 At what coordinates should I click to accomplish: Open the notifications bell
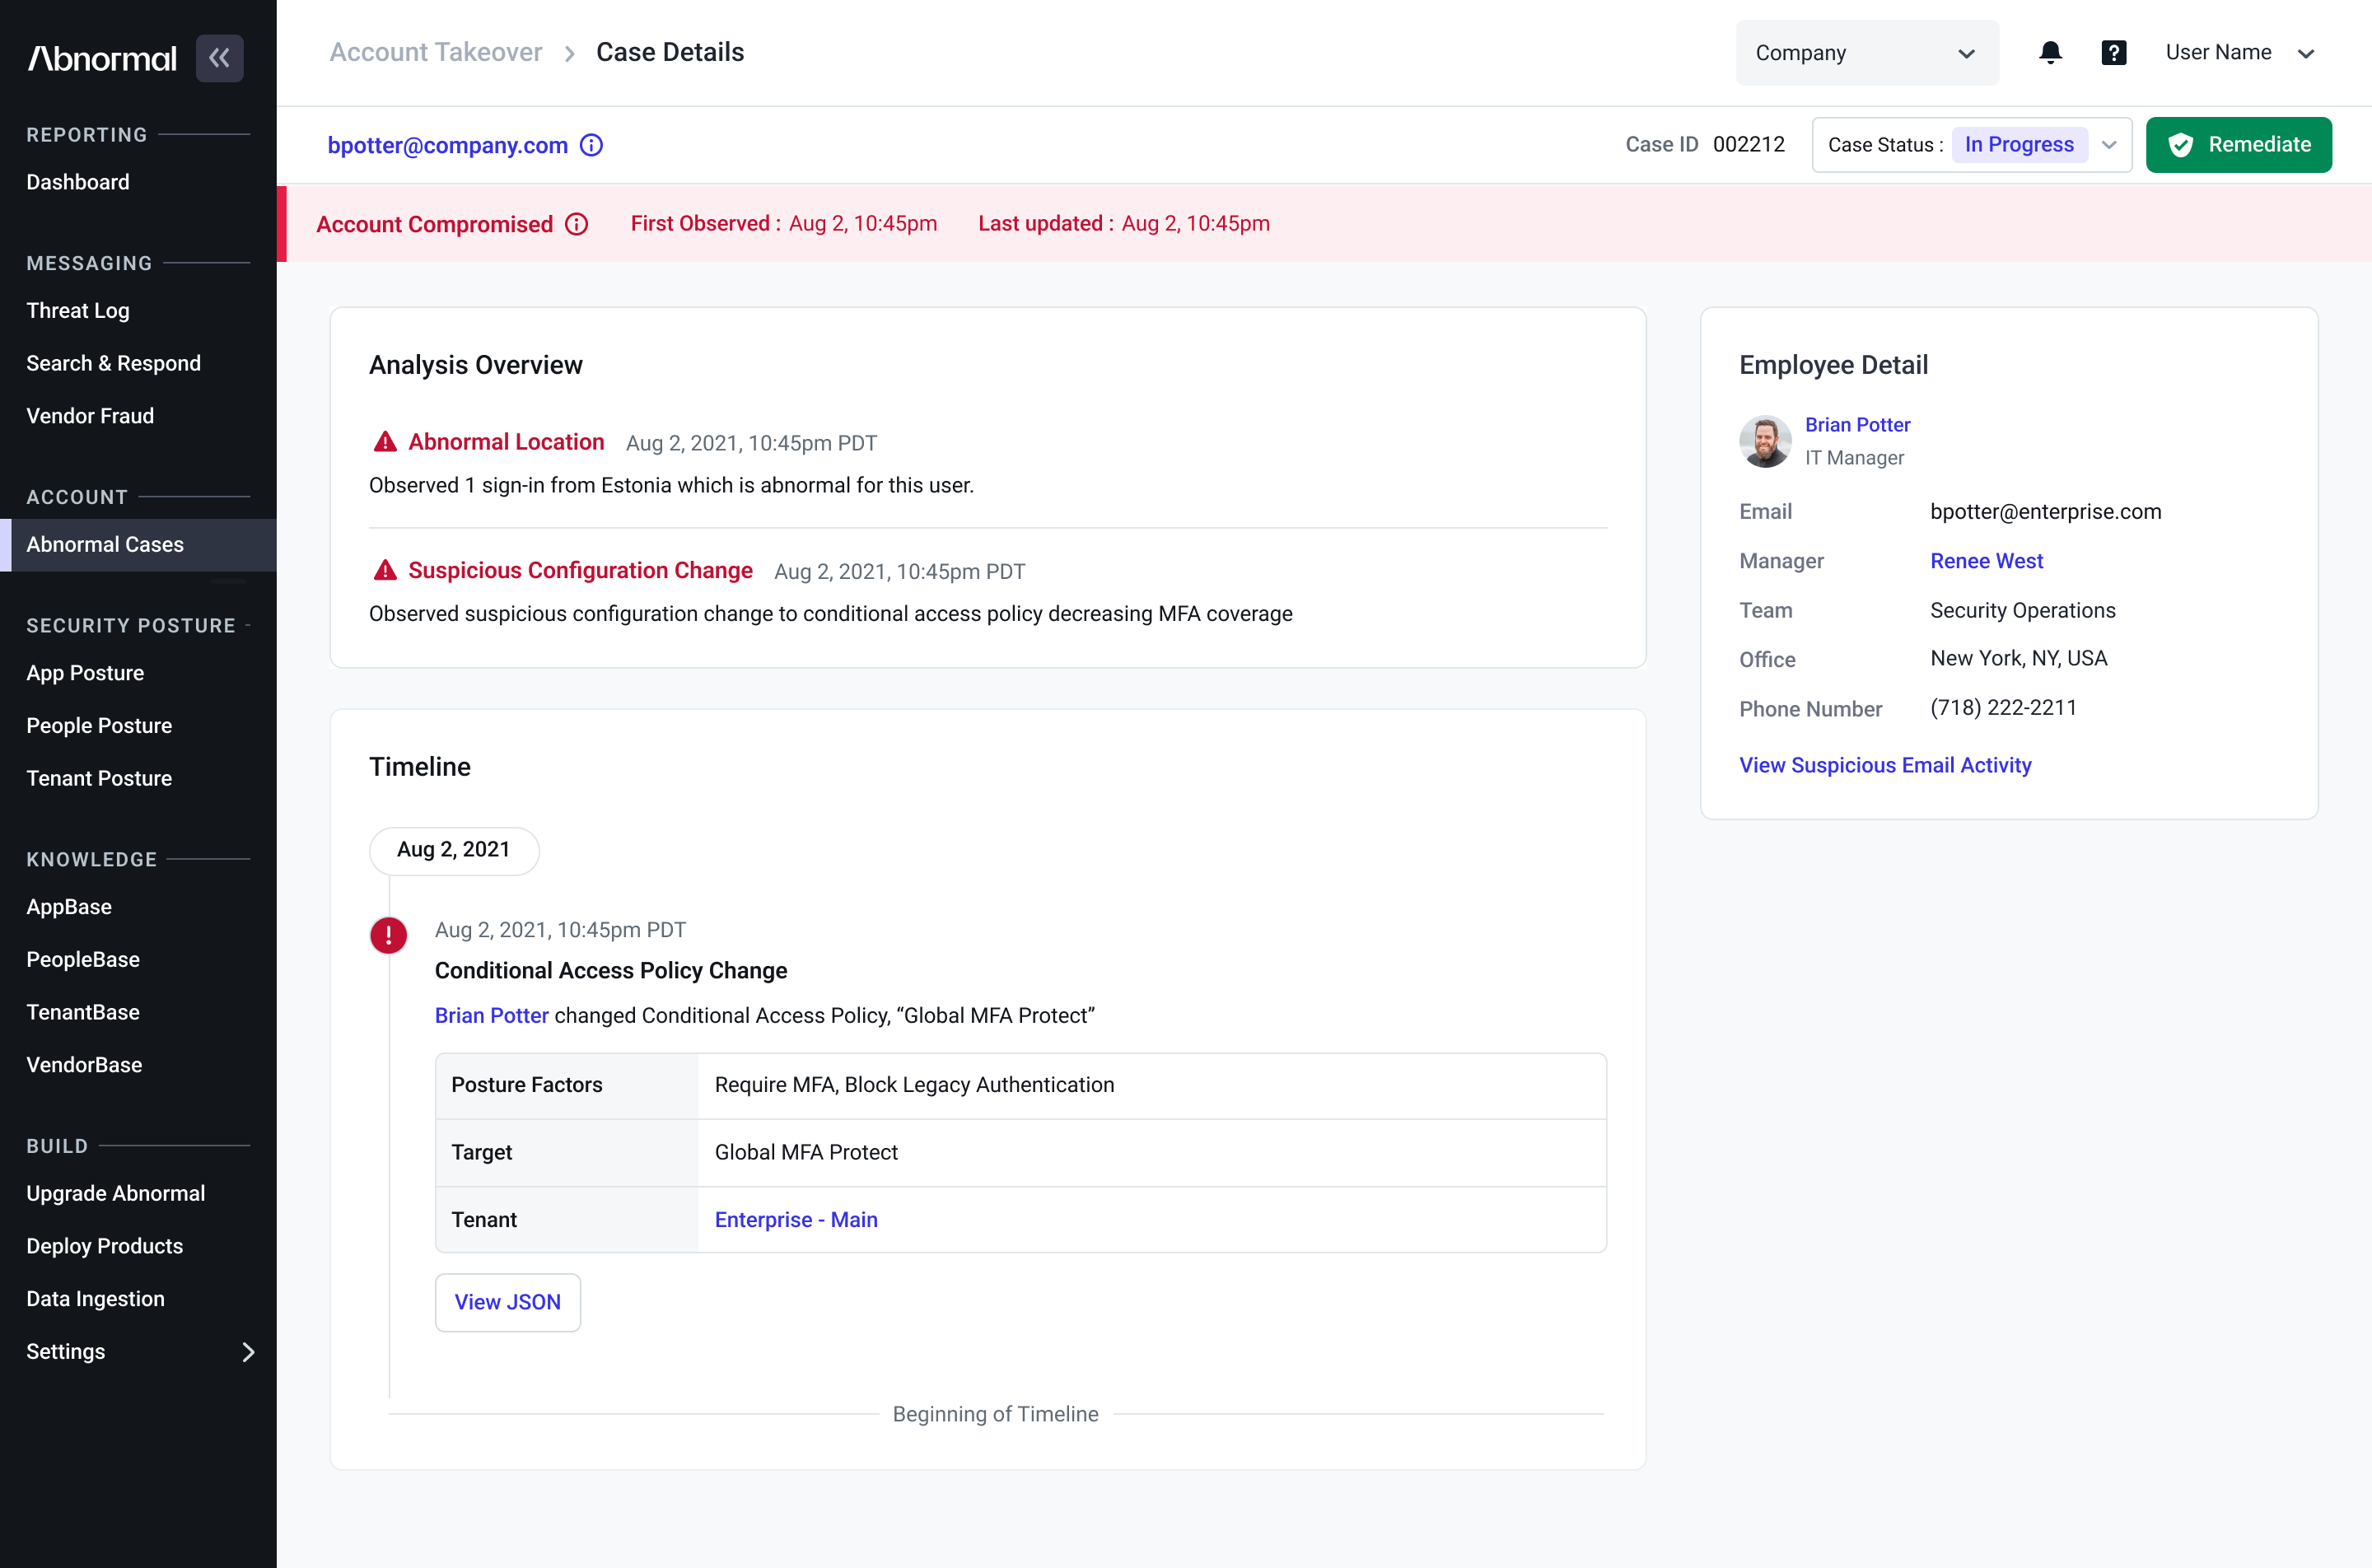tap(2050, 53)
